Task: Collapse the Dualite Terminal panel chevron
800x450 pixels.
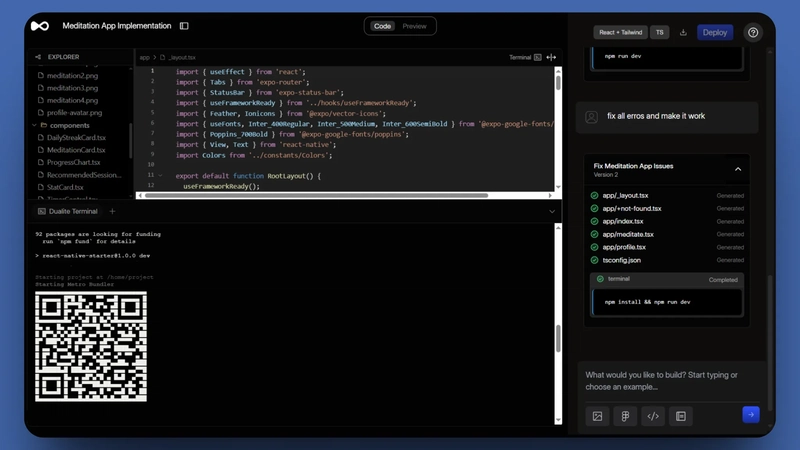Action: coord(552,211)
